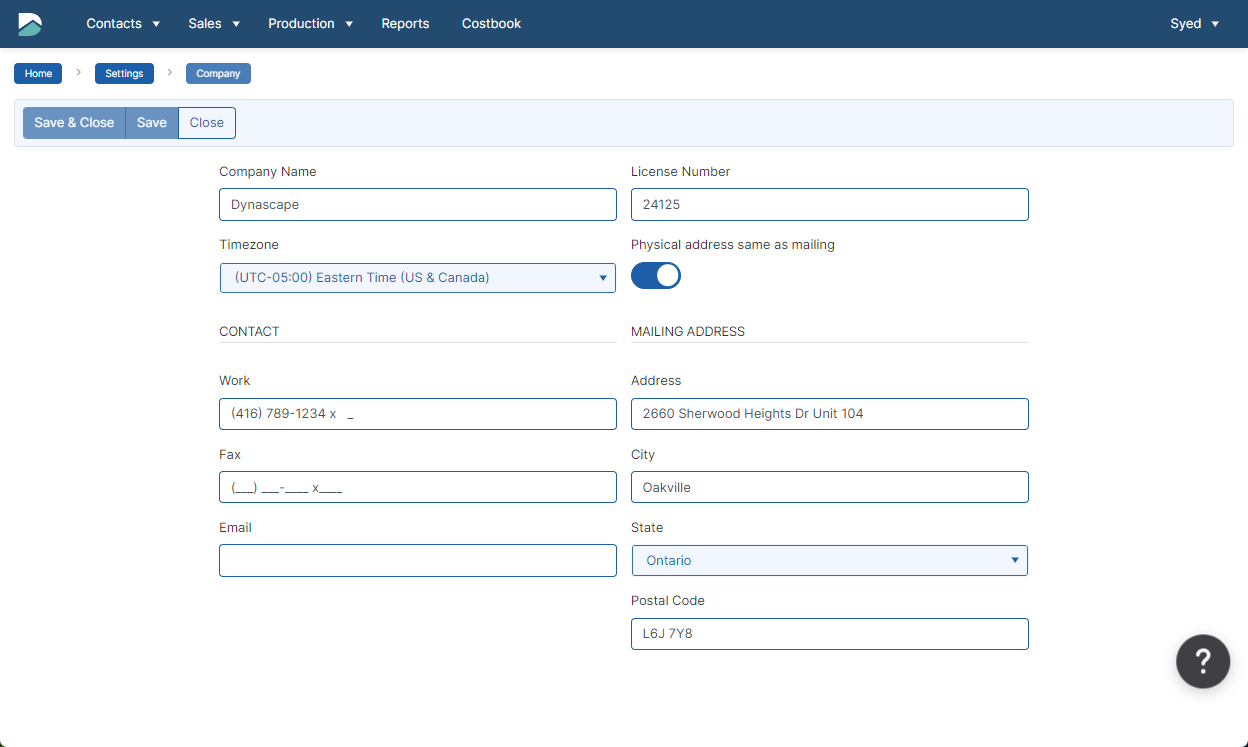The width and height of the screenshot is (1248, 747).
Task: Click the Save & Close button
Action: (74, 123)
